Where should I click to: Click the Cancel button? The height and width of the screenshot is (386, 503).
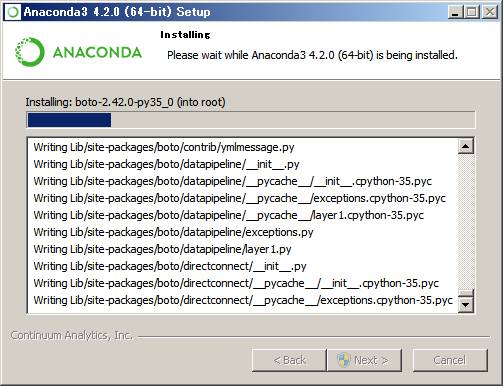coord(450,360)
